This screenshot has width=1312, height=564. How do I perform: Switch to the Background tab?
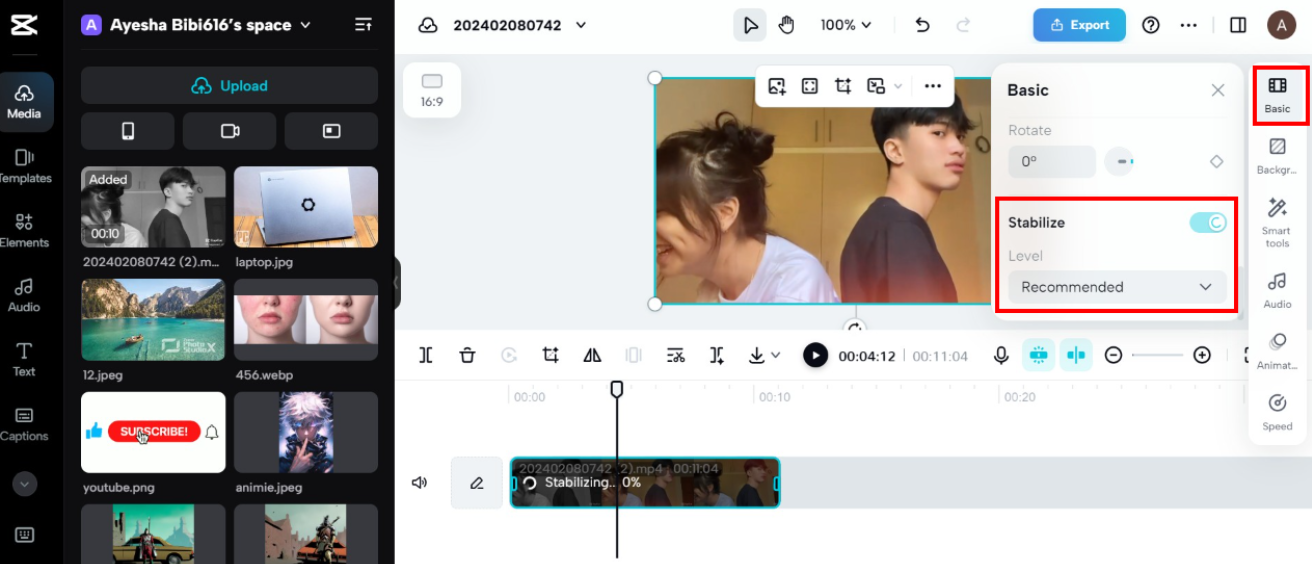tap(1277, 157)
